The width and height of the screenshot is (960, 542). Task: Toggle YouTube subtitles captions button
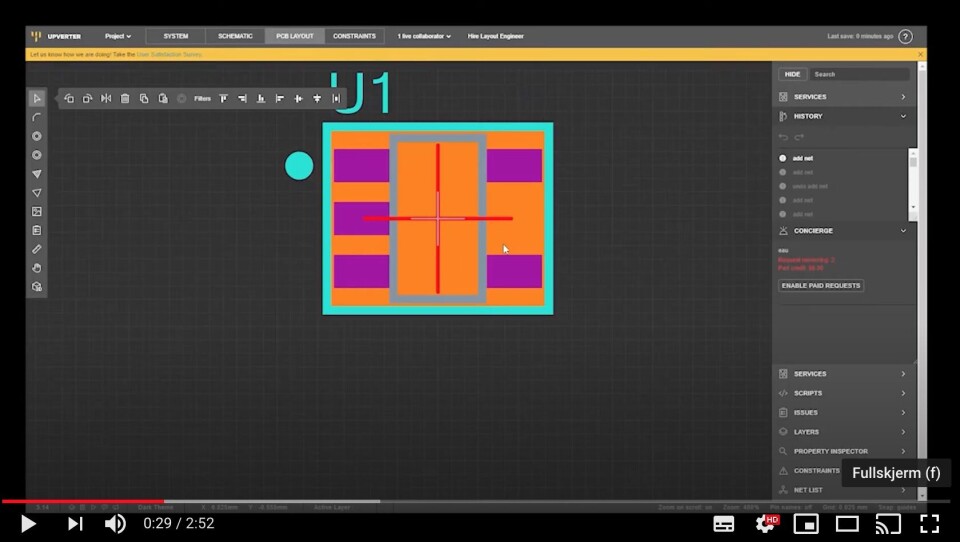pyautogui.click(x=724, y=524)
